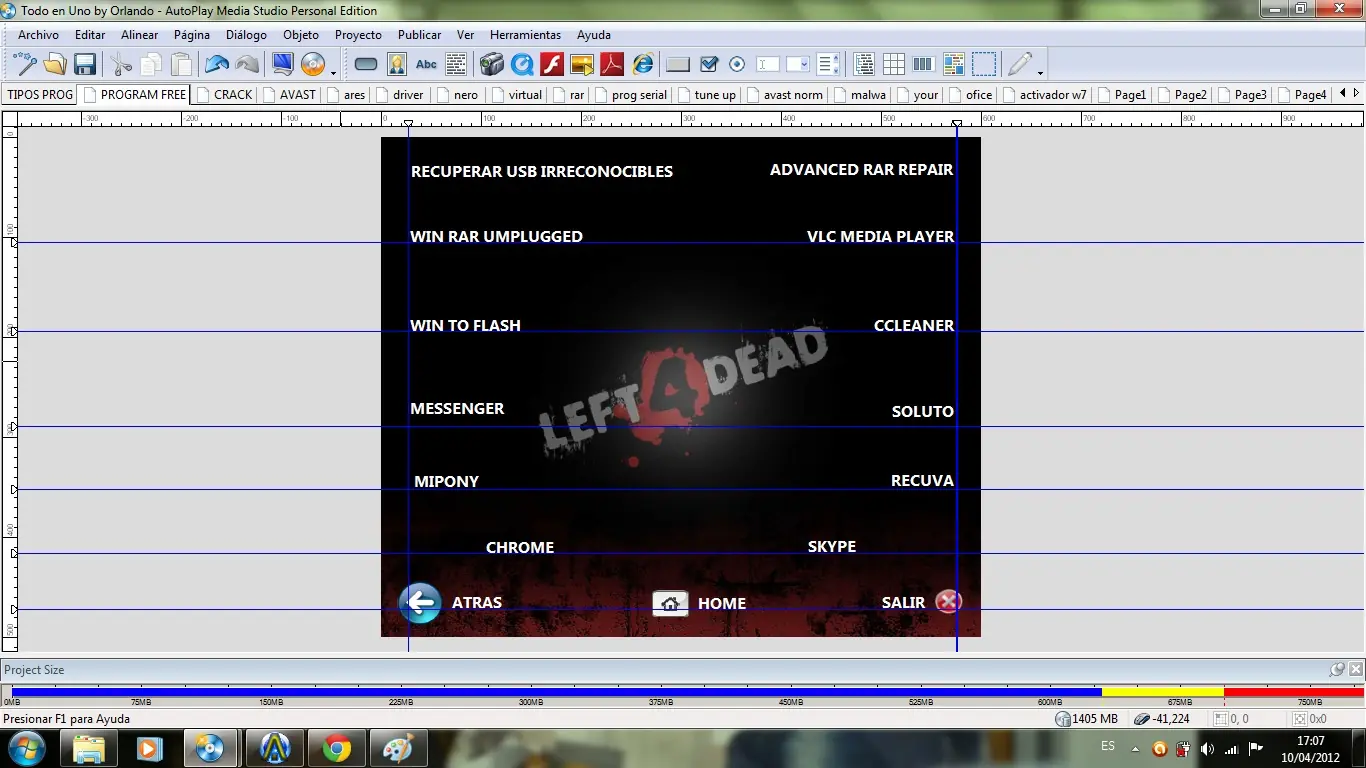Insert a new Input field object
This screenshot has width=1366, height=768.
click(x=768, y=65)
